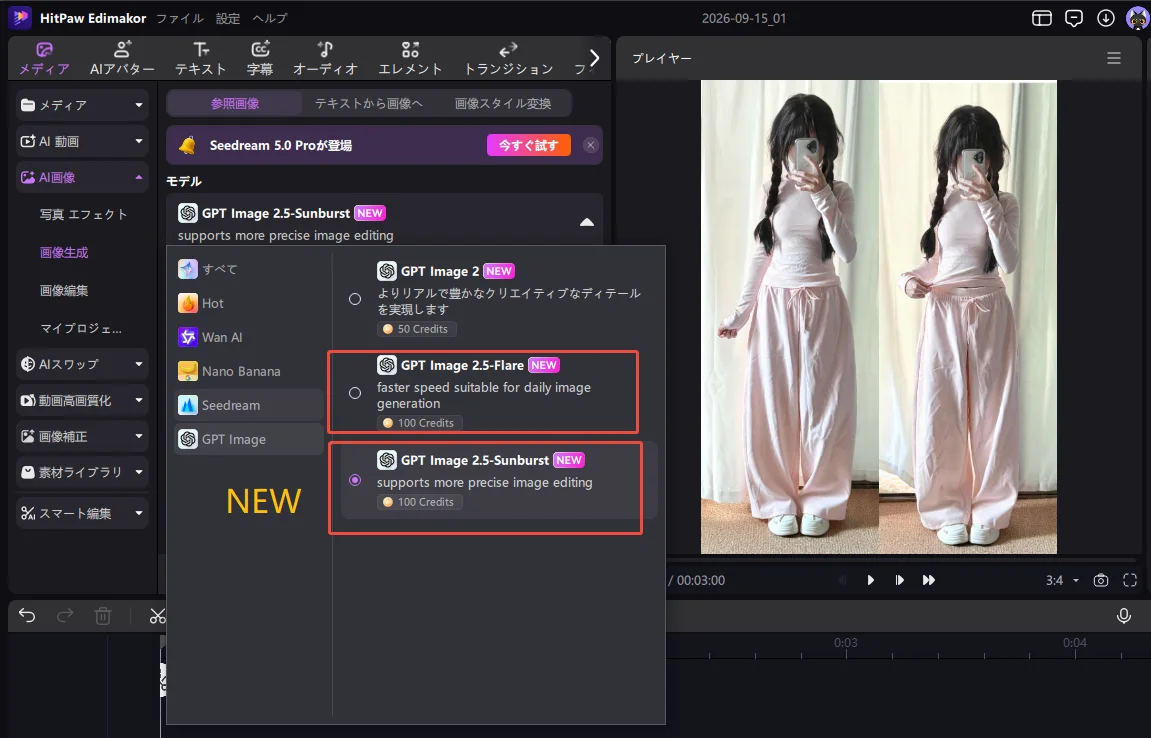Filter models by すべて
The width and height of the screenshot is (1151, 738).
[248, 269]
